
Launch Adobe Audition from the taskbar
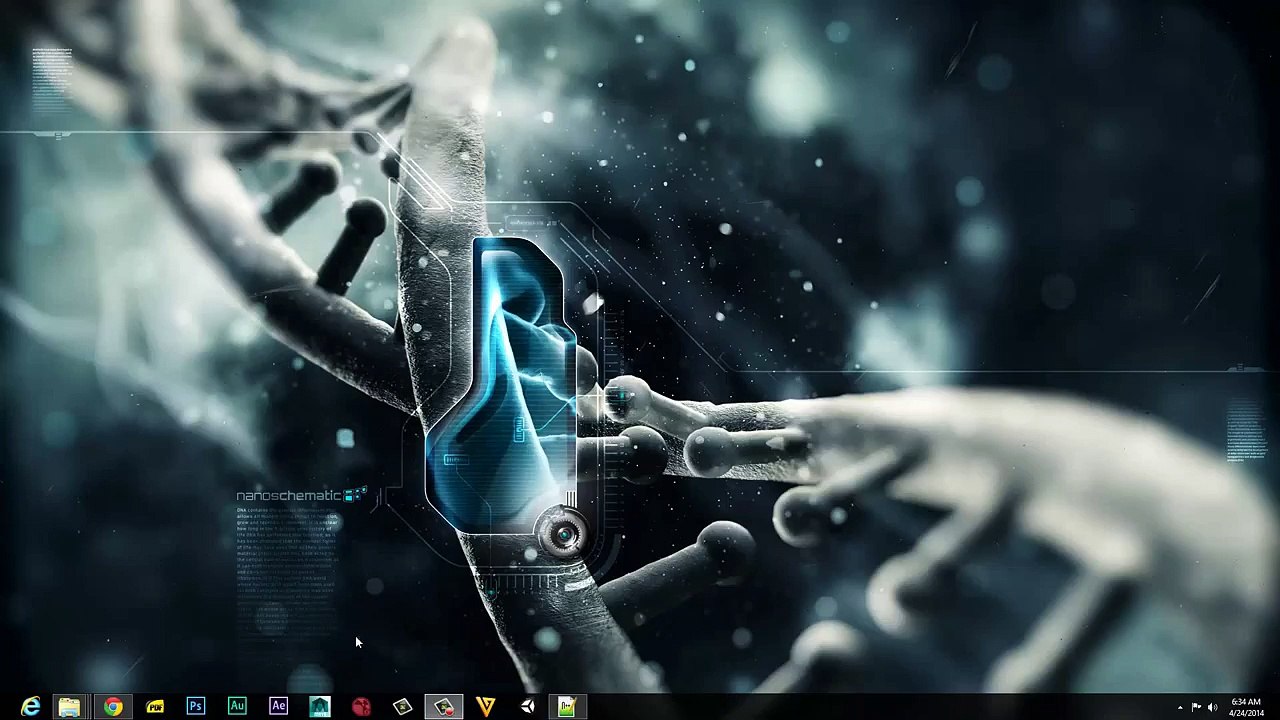[x=237, y=707]
